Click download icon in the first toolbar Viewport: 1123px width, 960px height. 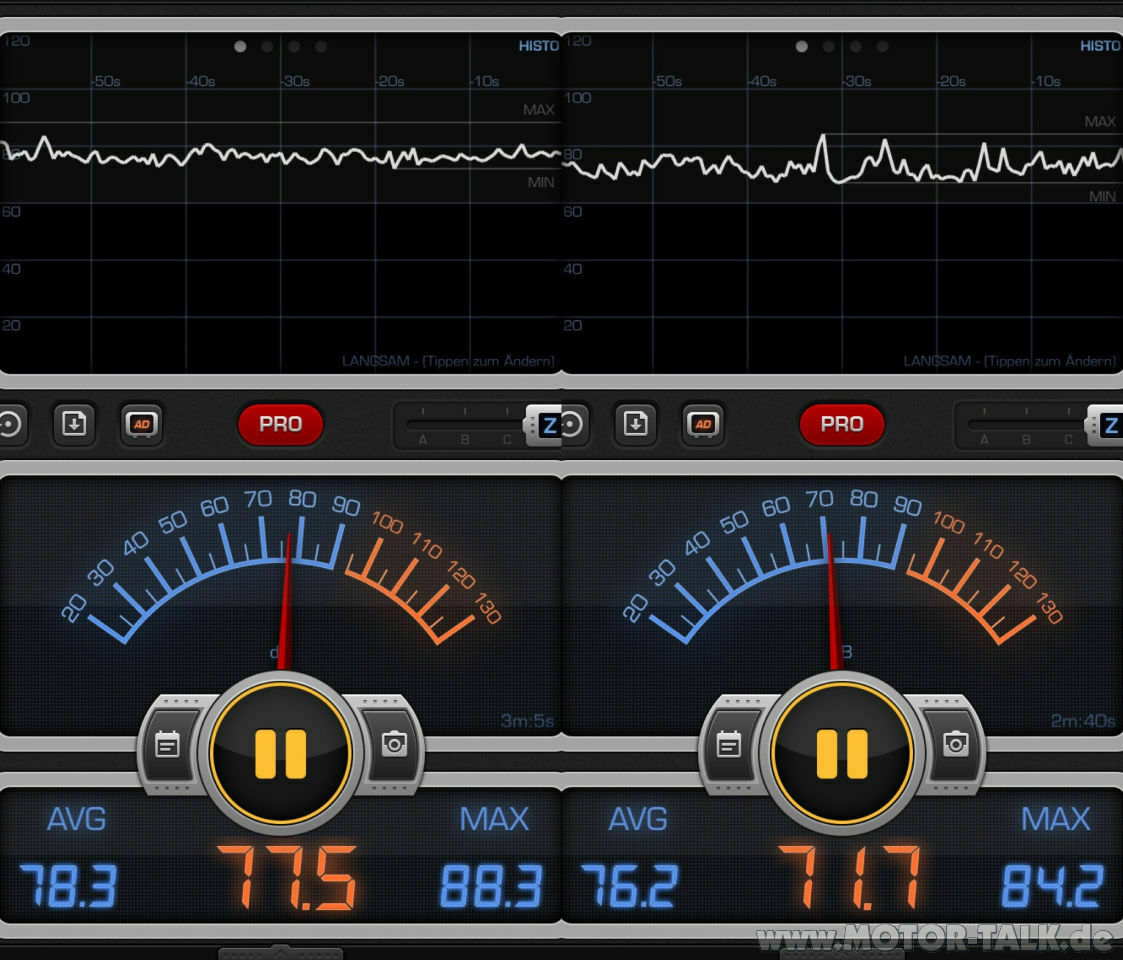point(74,424)
